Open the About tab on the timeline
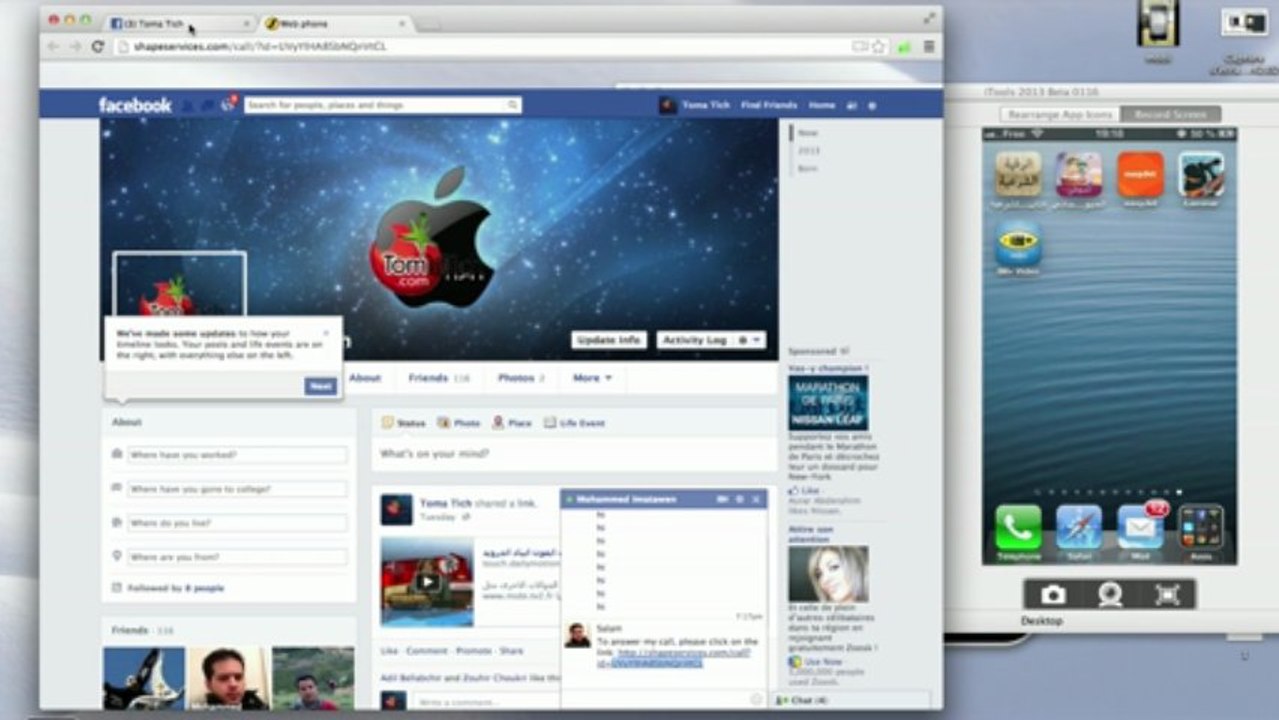This screenshot has width=1279, height=720. point(365,378)
